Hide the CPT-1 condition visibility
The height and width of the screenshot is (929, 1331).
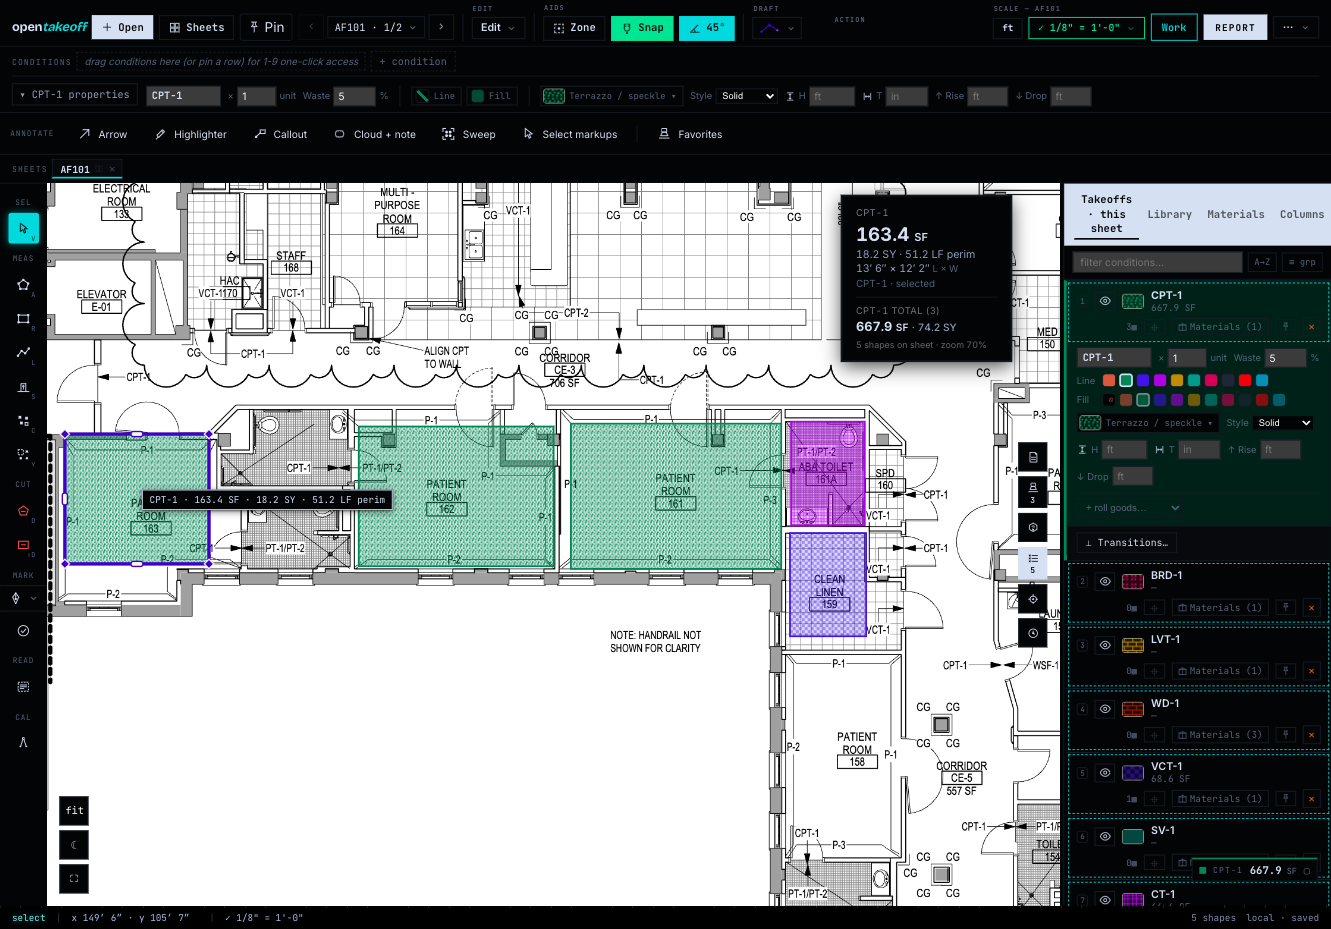(x=1105, y=301)
